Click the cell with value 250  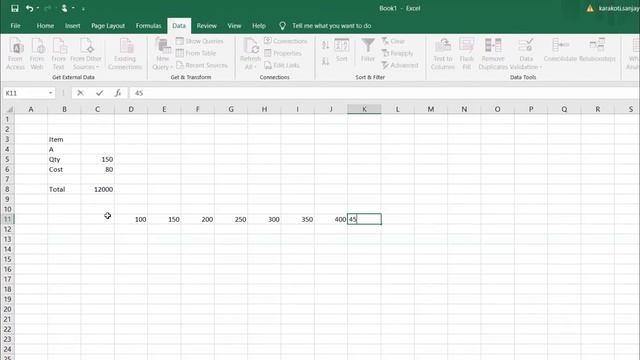tap(231, 219)
